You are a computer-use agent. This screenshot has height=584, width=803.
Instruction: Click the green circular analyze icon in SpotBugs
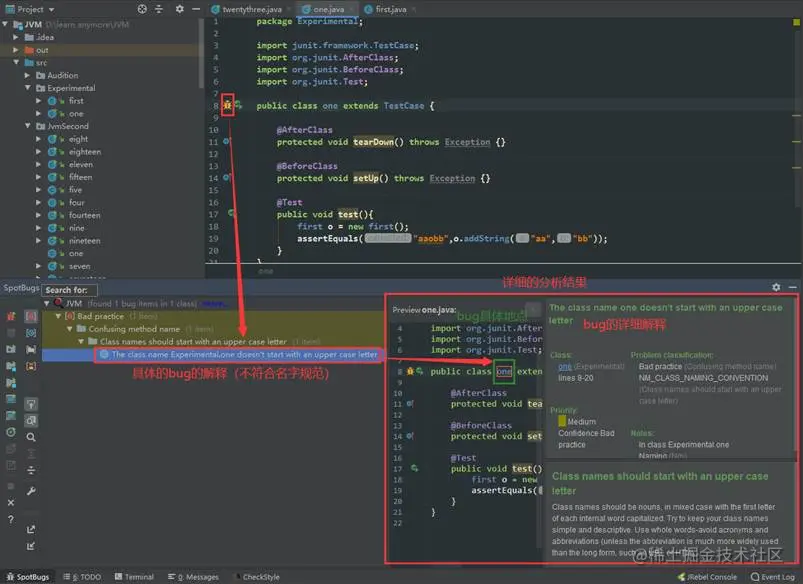(x=11, y=432)
